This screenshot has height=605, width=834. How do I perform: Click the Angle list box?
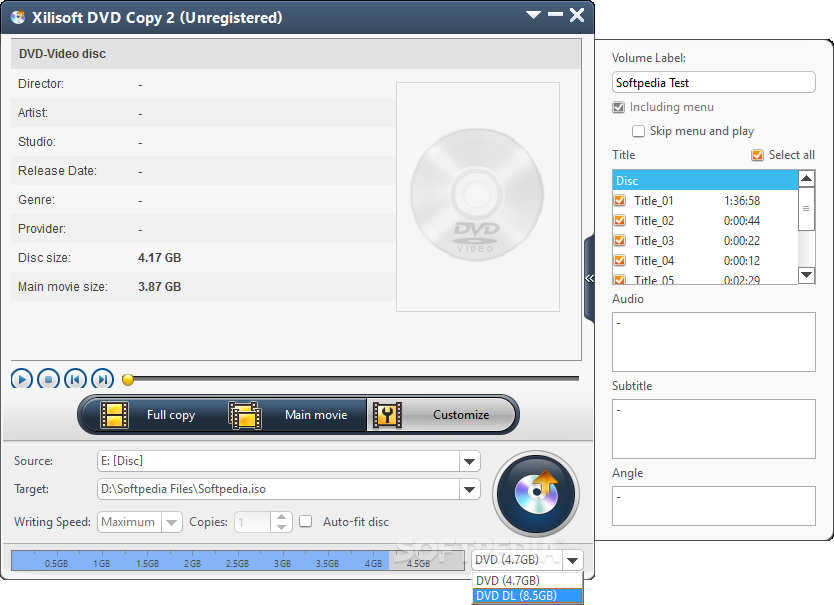pyautogui.click(x=713, y=506)
